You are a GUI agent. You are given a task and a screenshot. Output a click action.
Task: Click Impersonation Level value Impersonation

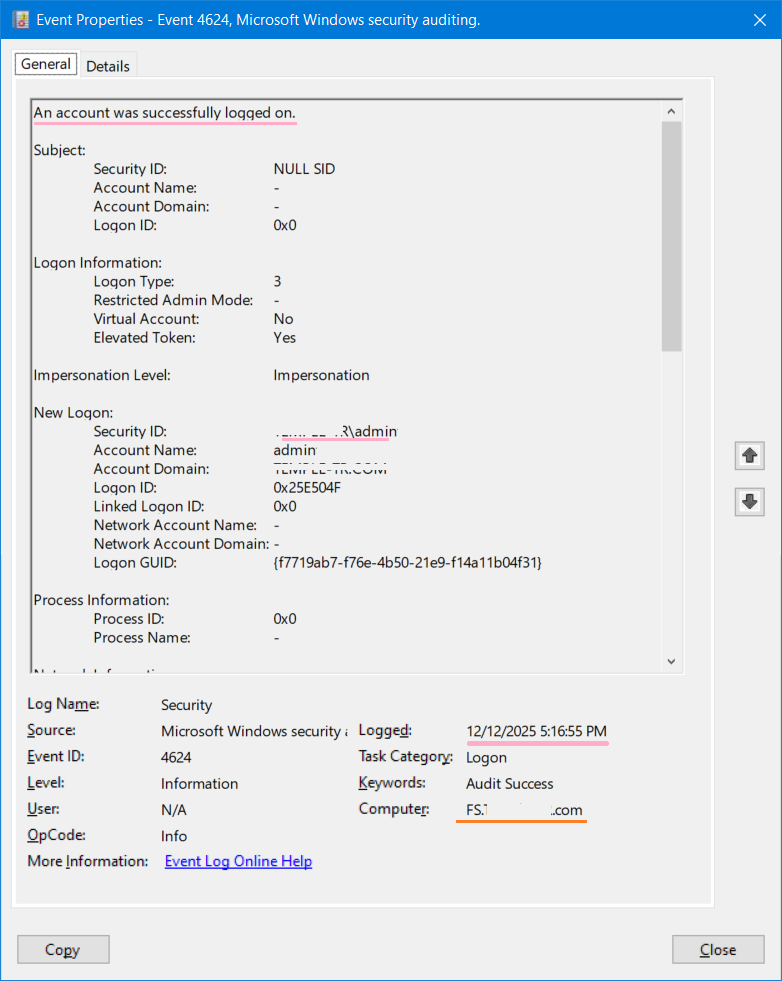point(321,375)
